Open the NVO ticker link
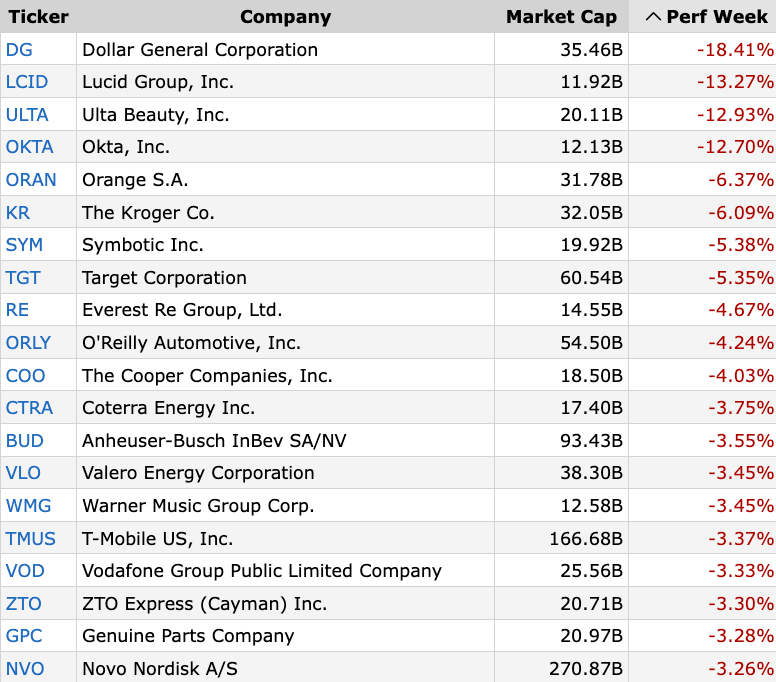This screenshot has height=682, width=776. pos(25,669)
